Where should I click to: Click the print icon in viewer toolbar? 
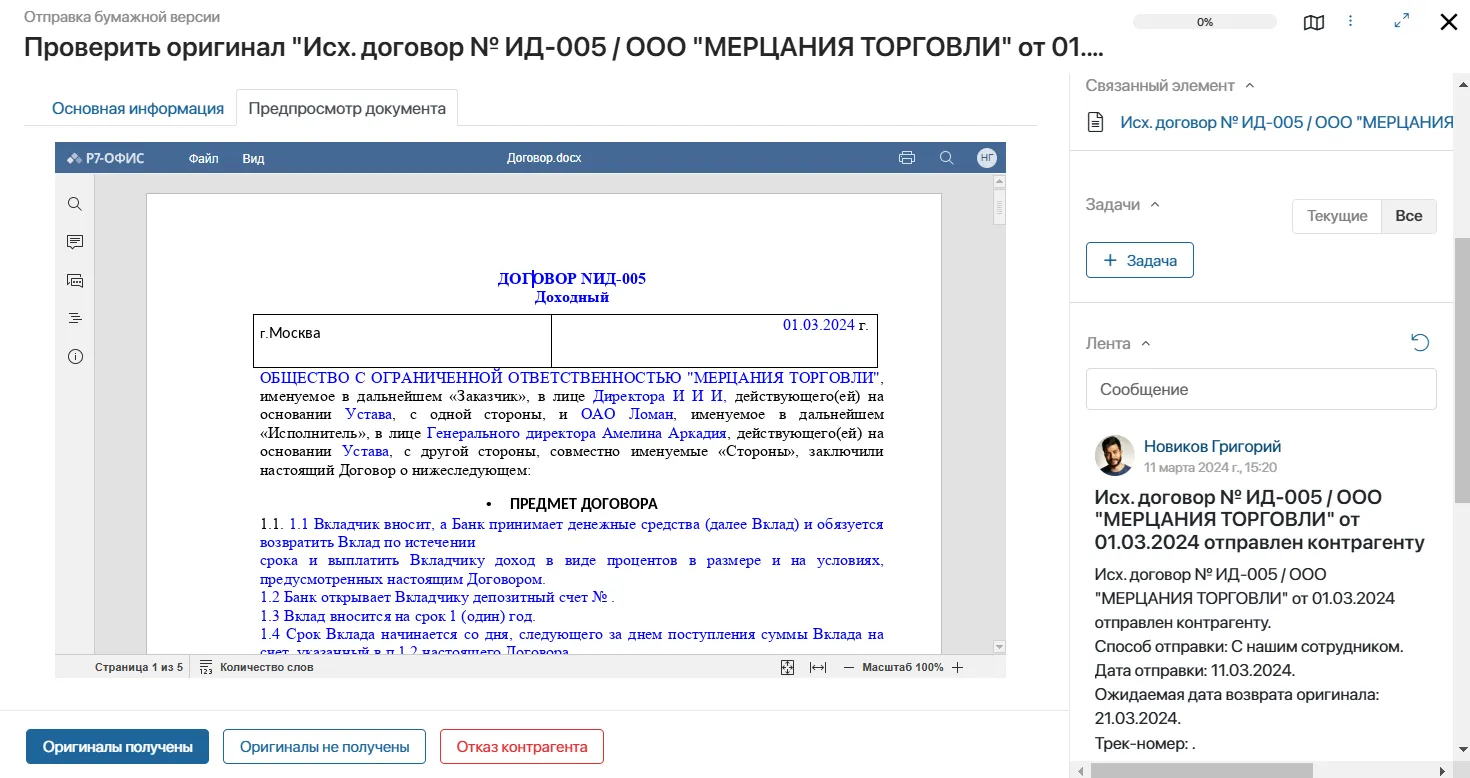point(906,157)
